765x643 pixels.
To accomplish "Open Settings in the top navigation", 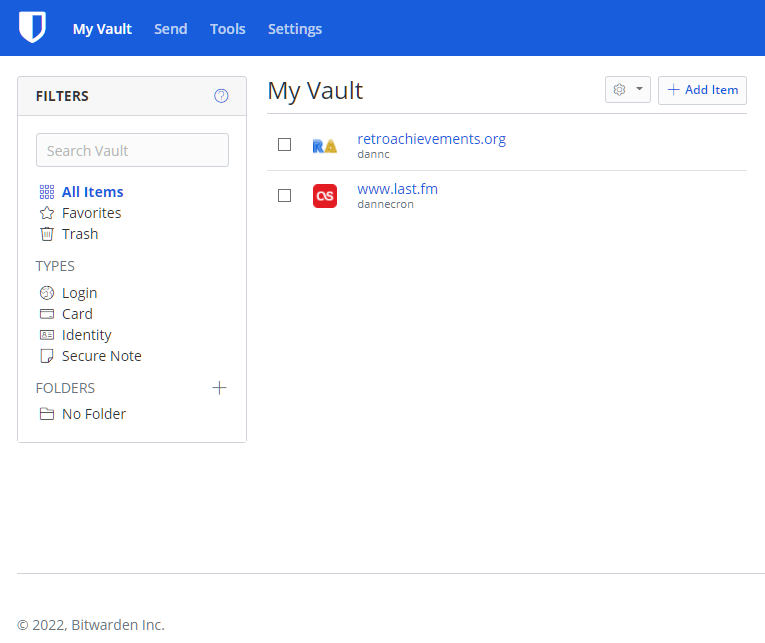I will click(294, 29).
